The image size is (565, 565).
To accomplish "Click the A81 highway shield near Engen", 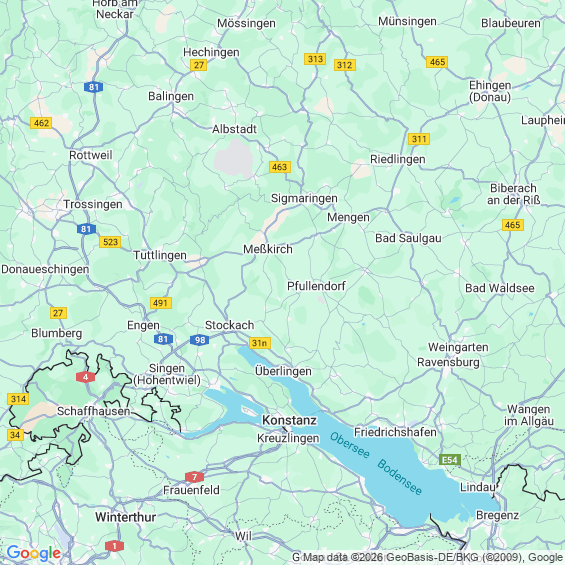I will 163,339.
